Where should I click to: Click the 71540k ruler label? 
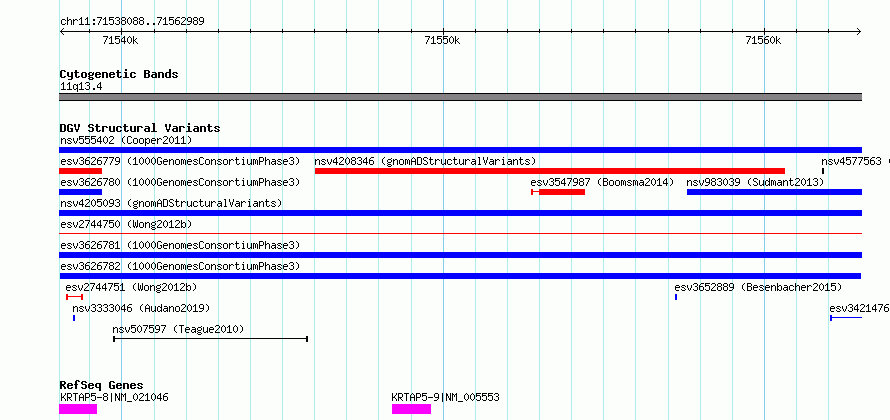[x=120, y=40]
